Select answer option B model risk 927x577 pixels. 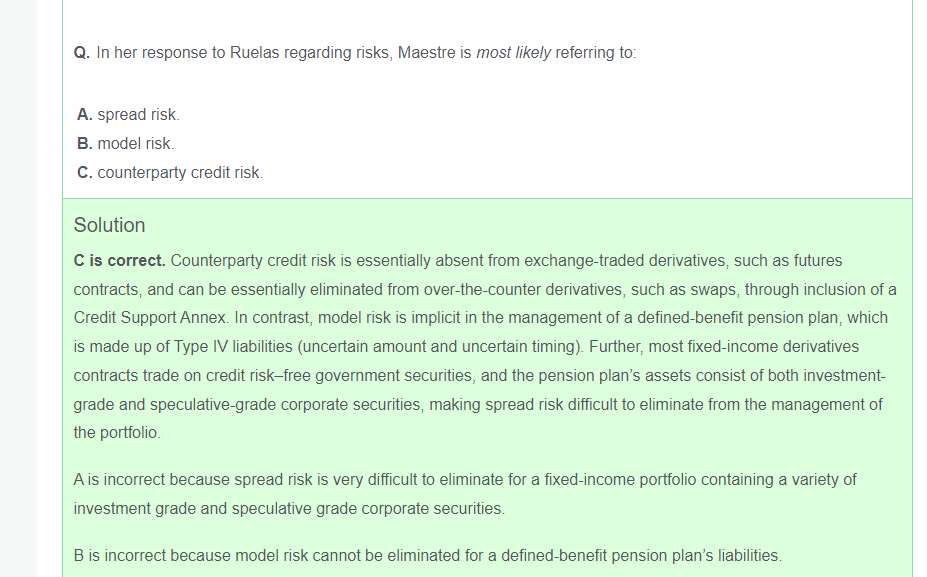135,143
